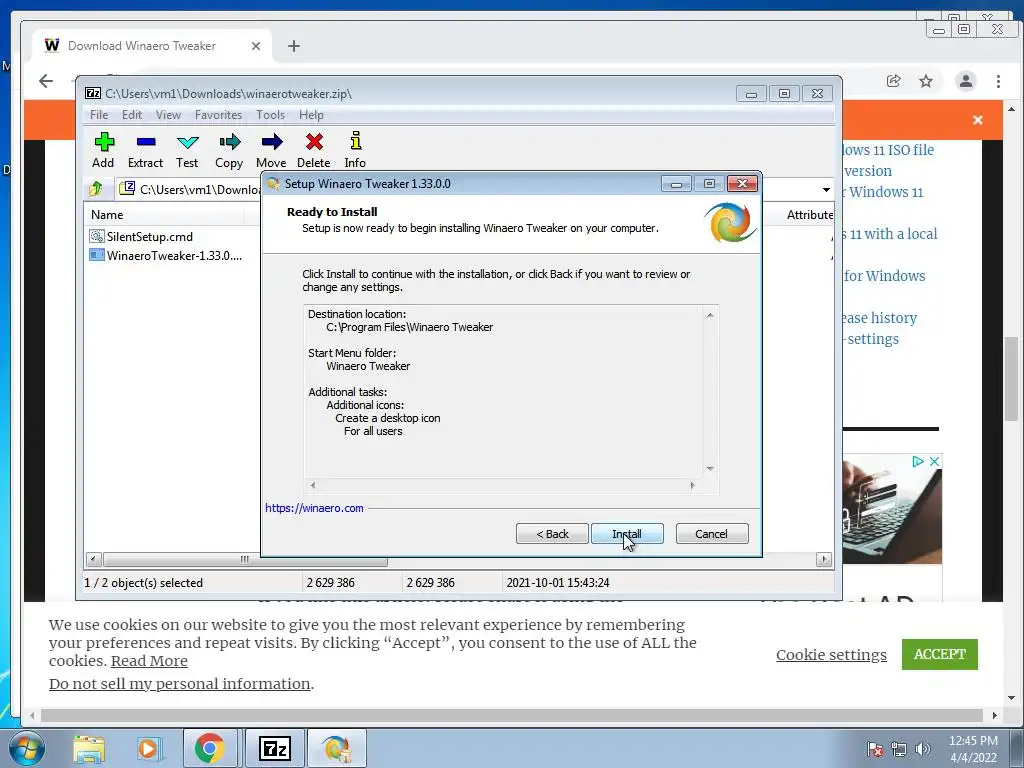The image size is (1024, 768).
Task: Go up one folder level in 7-Zip
Action: coord(96,189)
